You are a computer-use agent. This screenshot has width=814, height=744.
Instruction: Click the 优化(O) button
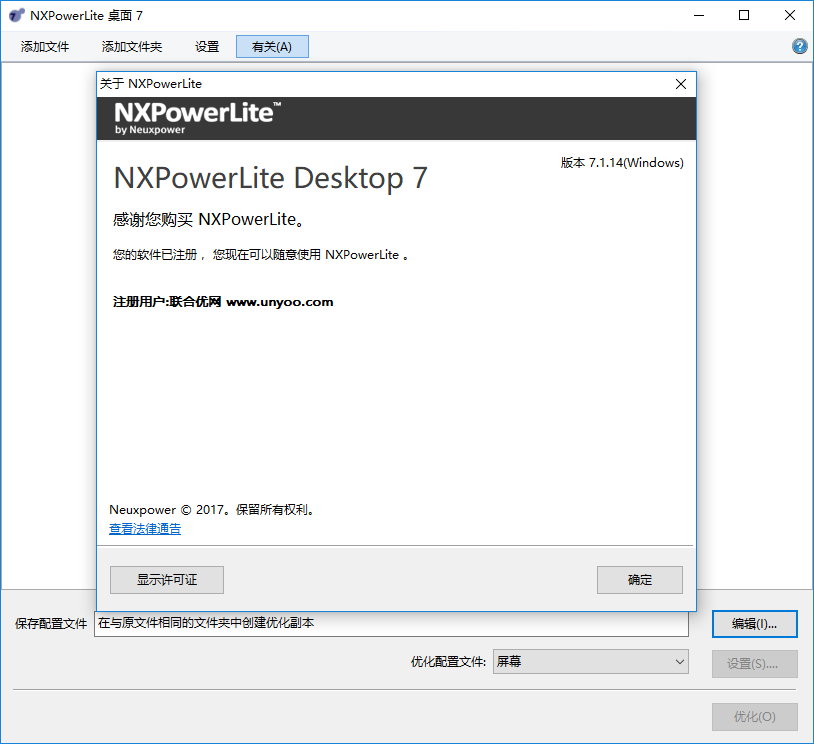pyautogui.click(x=754, y=716)
